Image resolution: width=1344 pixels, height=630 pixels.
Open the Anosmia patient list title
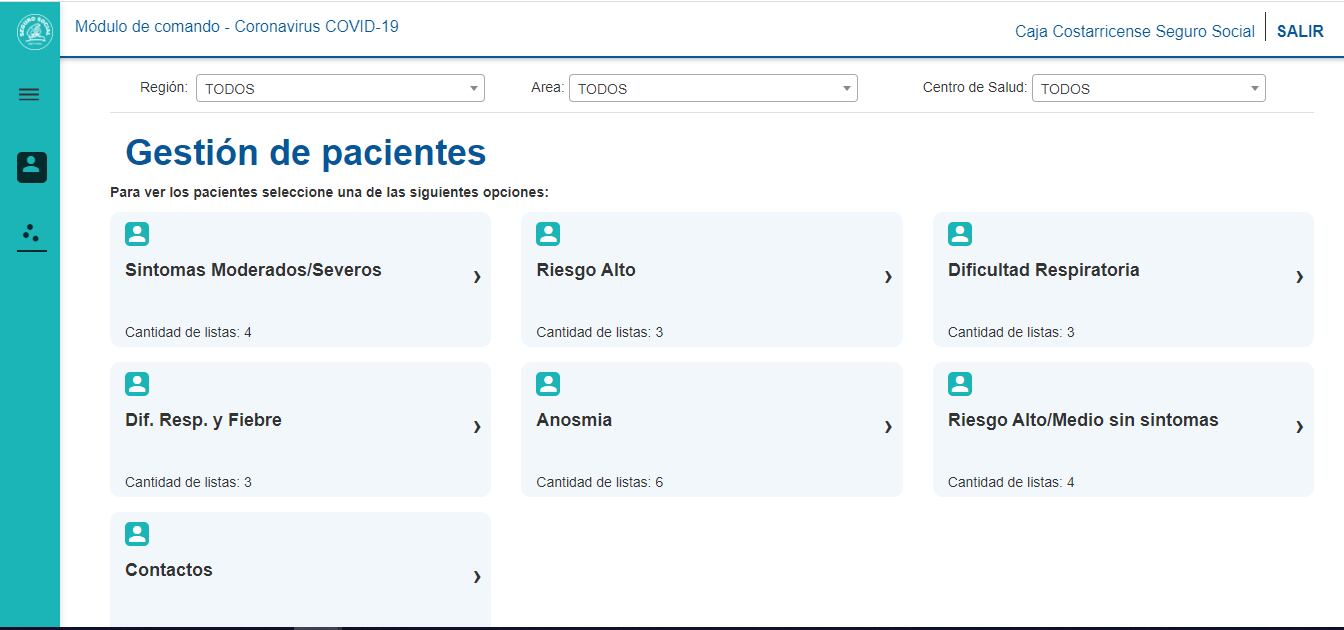click(574, 420)
